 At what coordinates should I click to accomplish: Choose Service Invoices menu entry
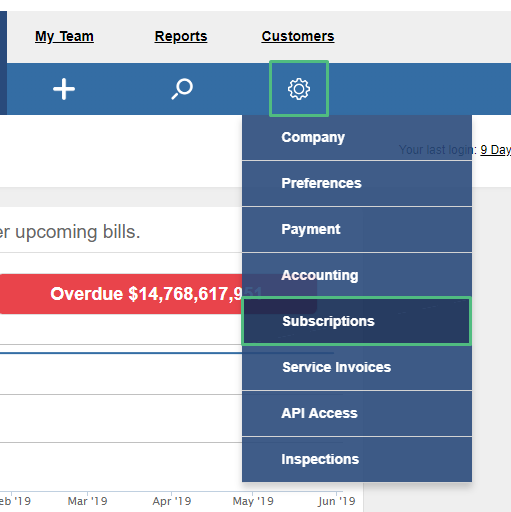tap(357, 367)
